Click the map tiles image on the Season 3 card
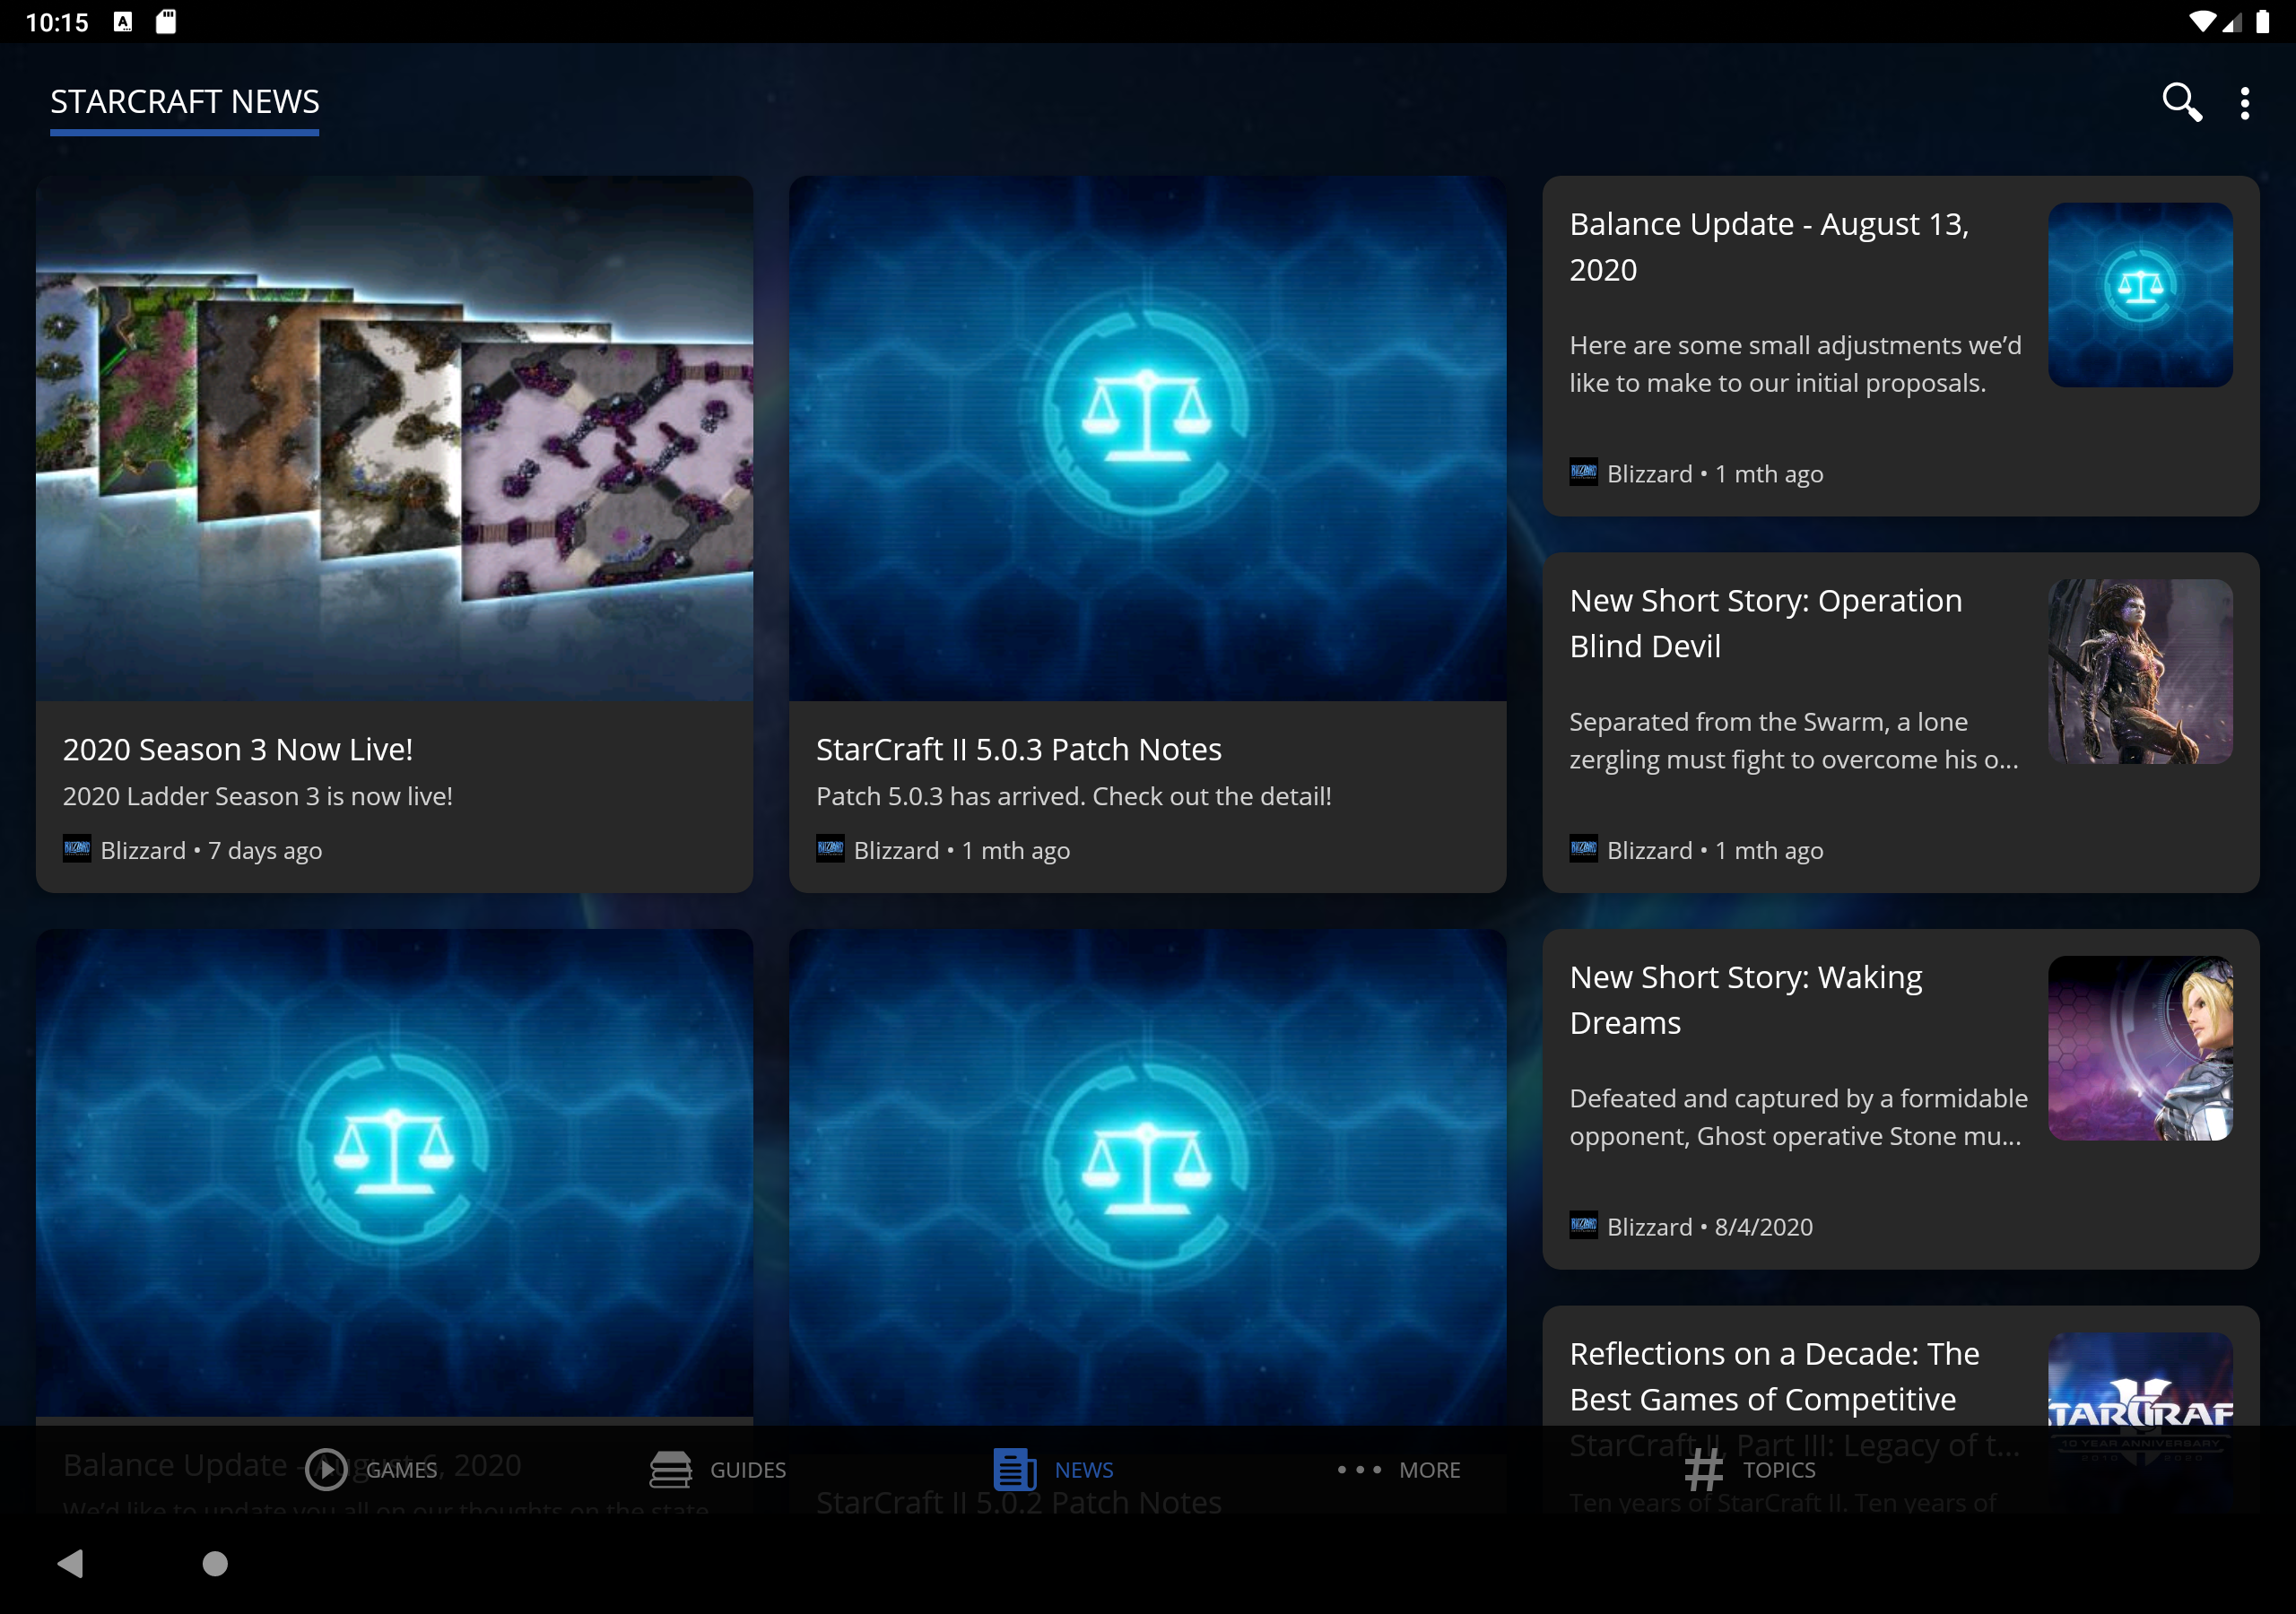2296x1614 pixels. pyautogui.click(x=394, y=438)
